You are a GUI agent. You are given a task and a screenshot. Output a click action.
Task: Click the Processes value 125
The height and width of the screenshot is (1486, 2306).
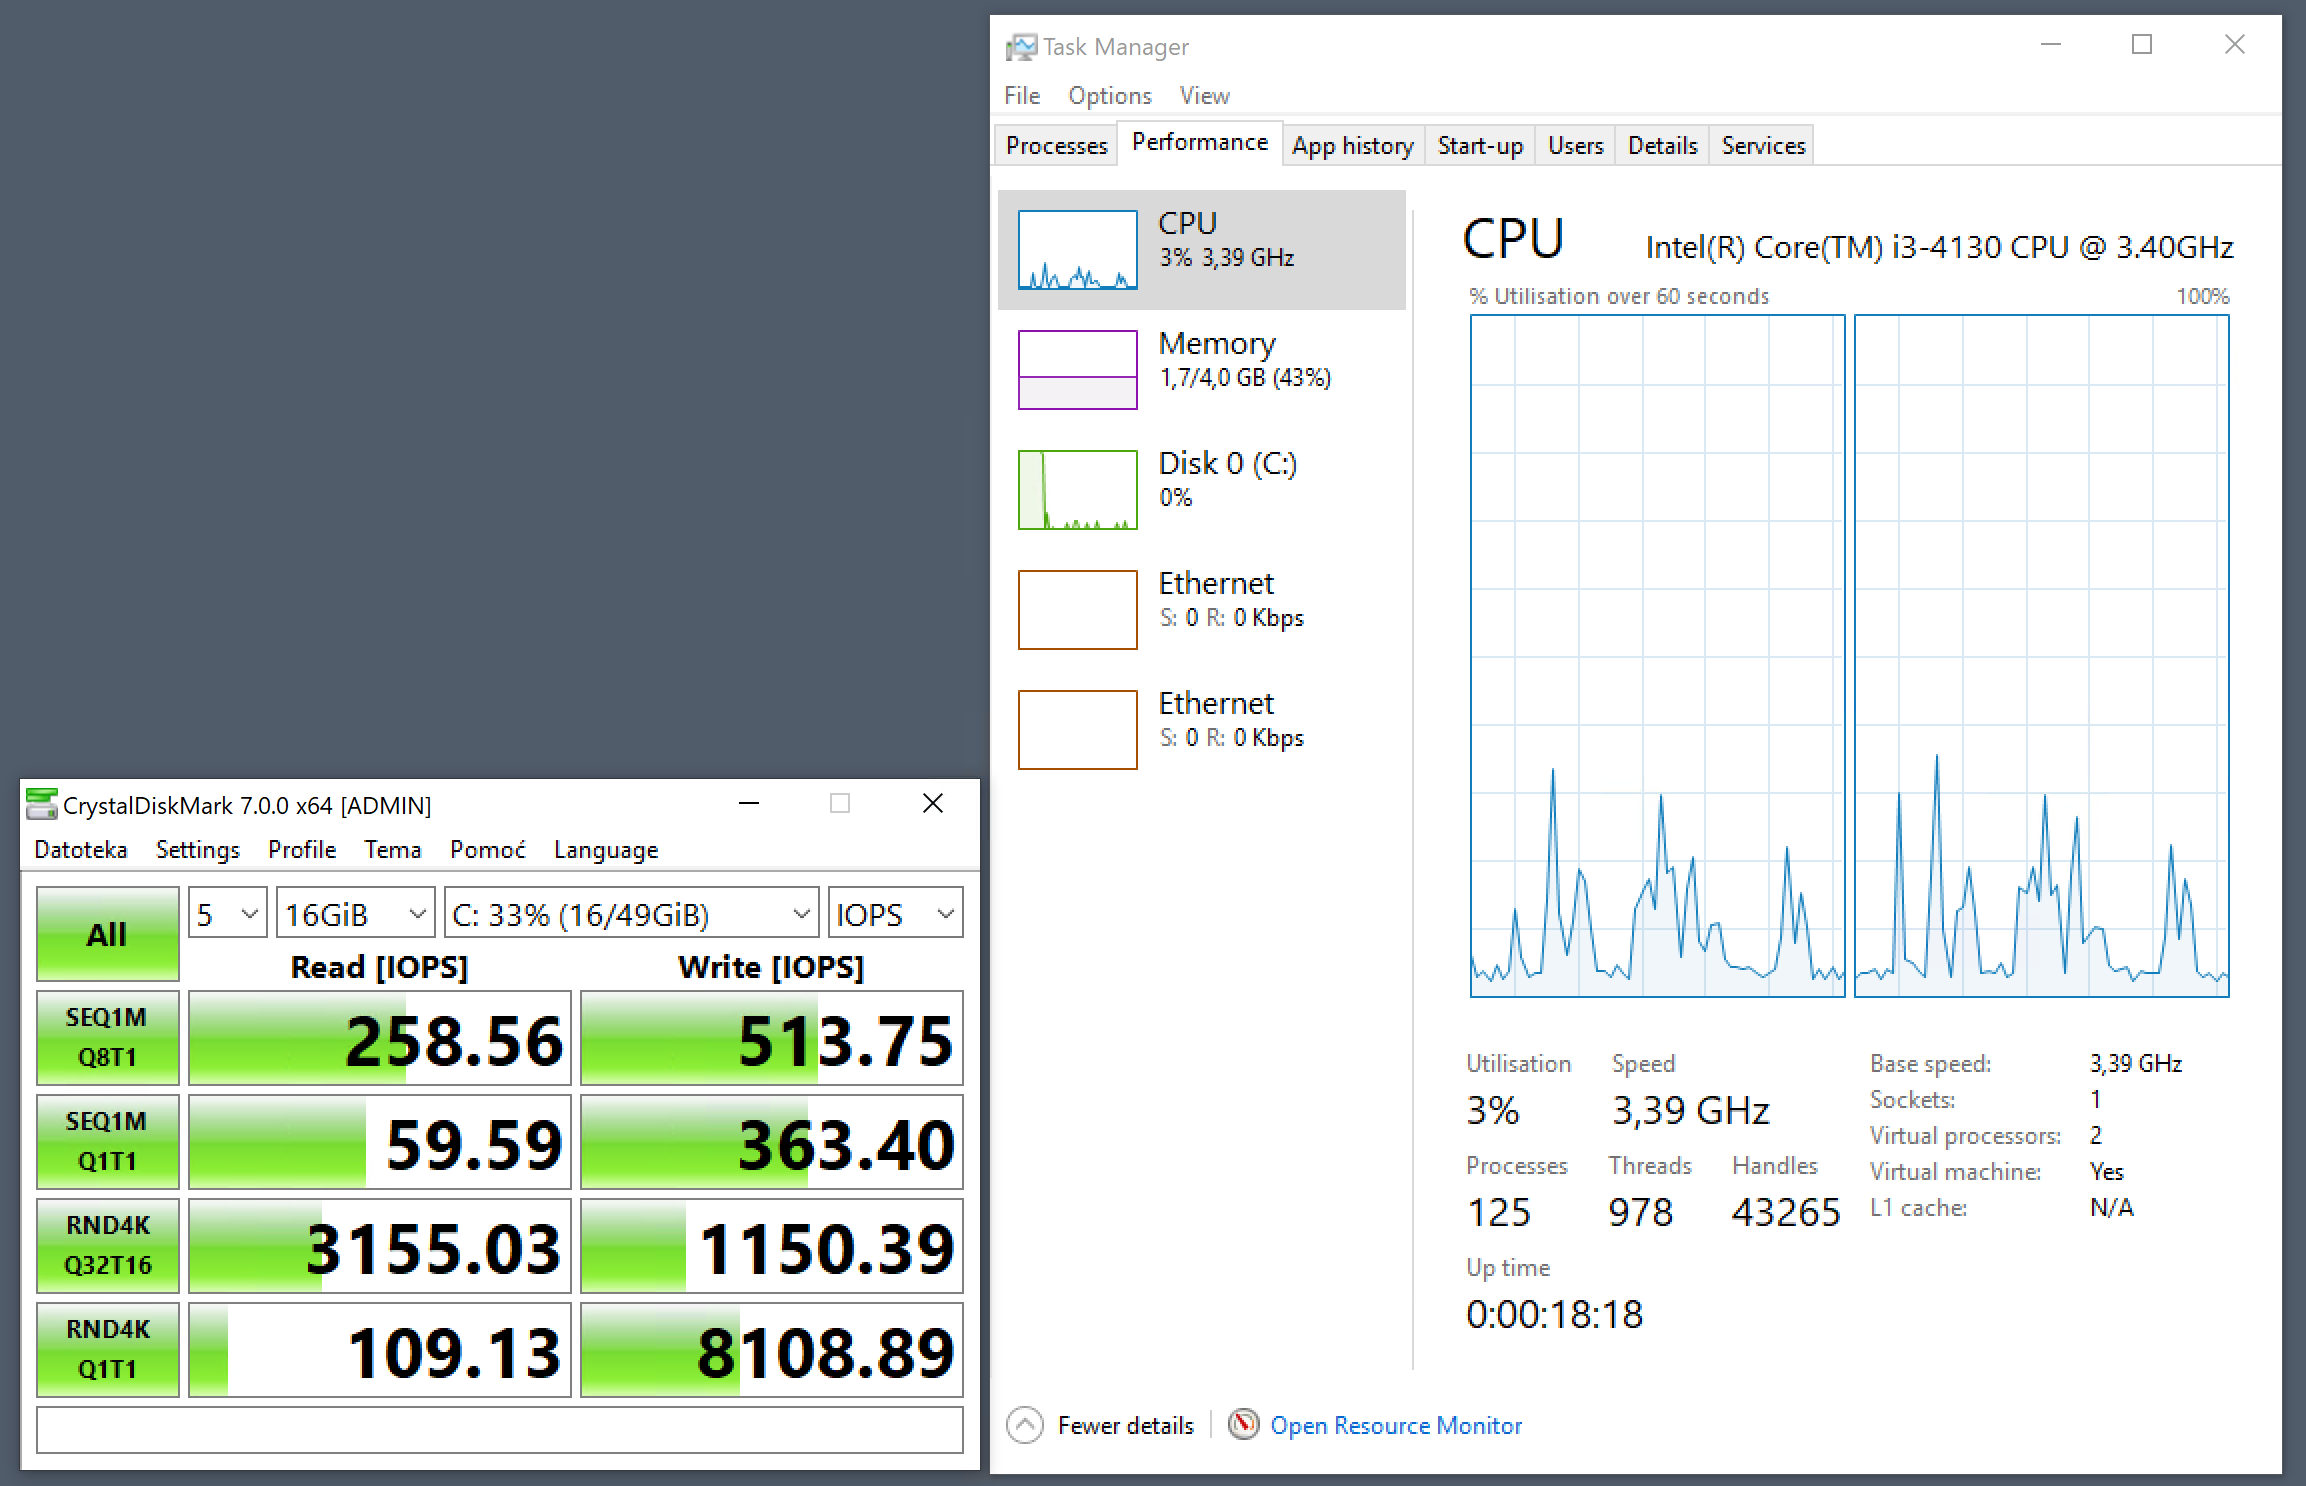[x=1498, y=1212]
